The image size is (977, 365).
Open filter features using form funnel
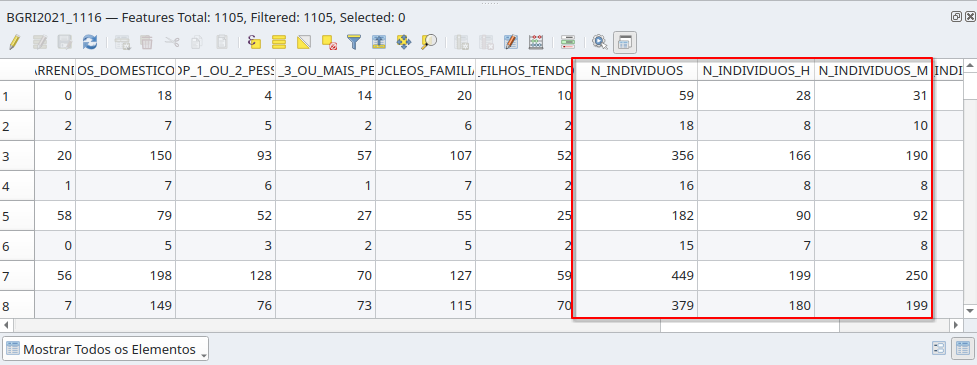coord(354,42)
